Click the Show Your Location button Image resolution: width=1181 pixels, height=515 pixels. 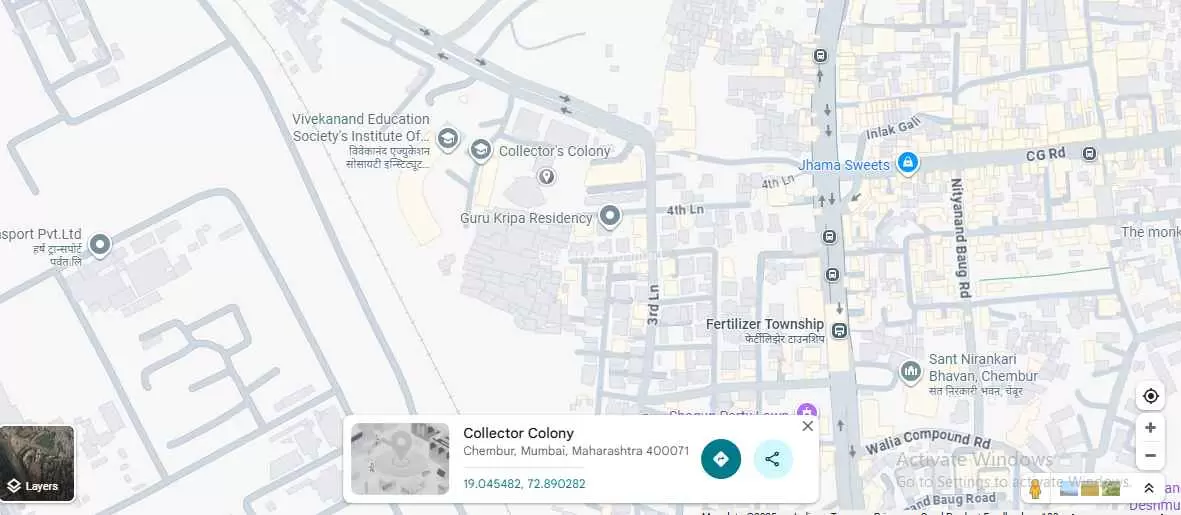[x=1150, y=396]
